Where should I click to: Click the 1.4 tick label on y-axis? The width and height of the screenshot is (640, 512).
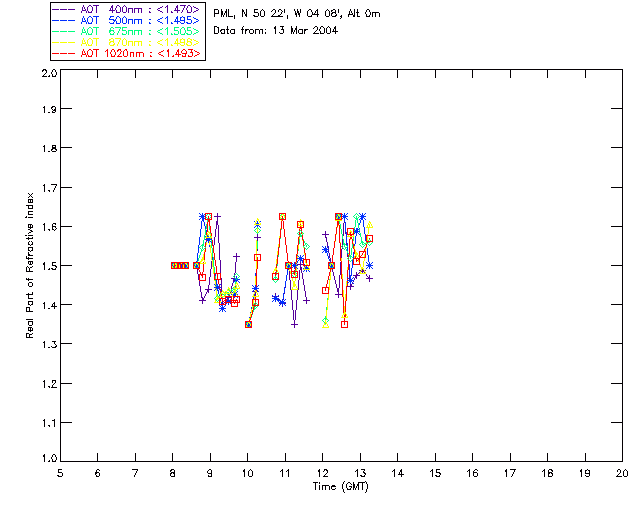pos(49,305)
